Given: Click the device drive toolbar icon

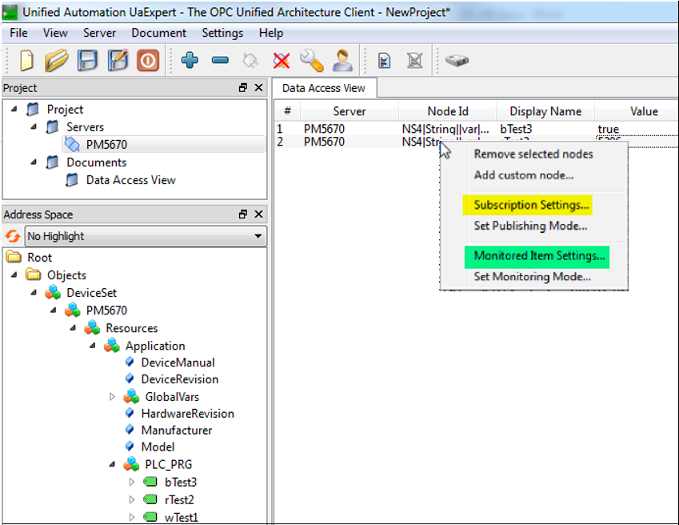Looking at the screenshot, I should coord(457,60).
